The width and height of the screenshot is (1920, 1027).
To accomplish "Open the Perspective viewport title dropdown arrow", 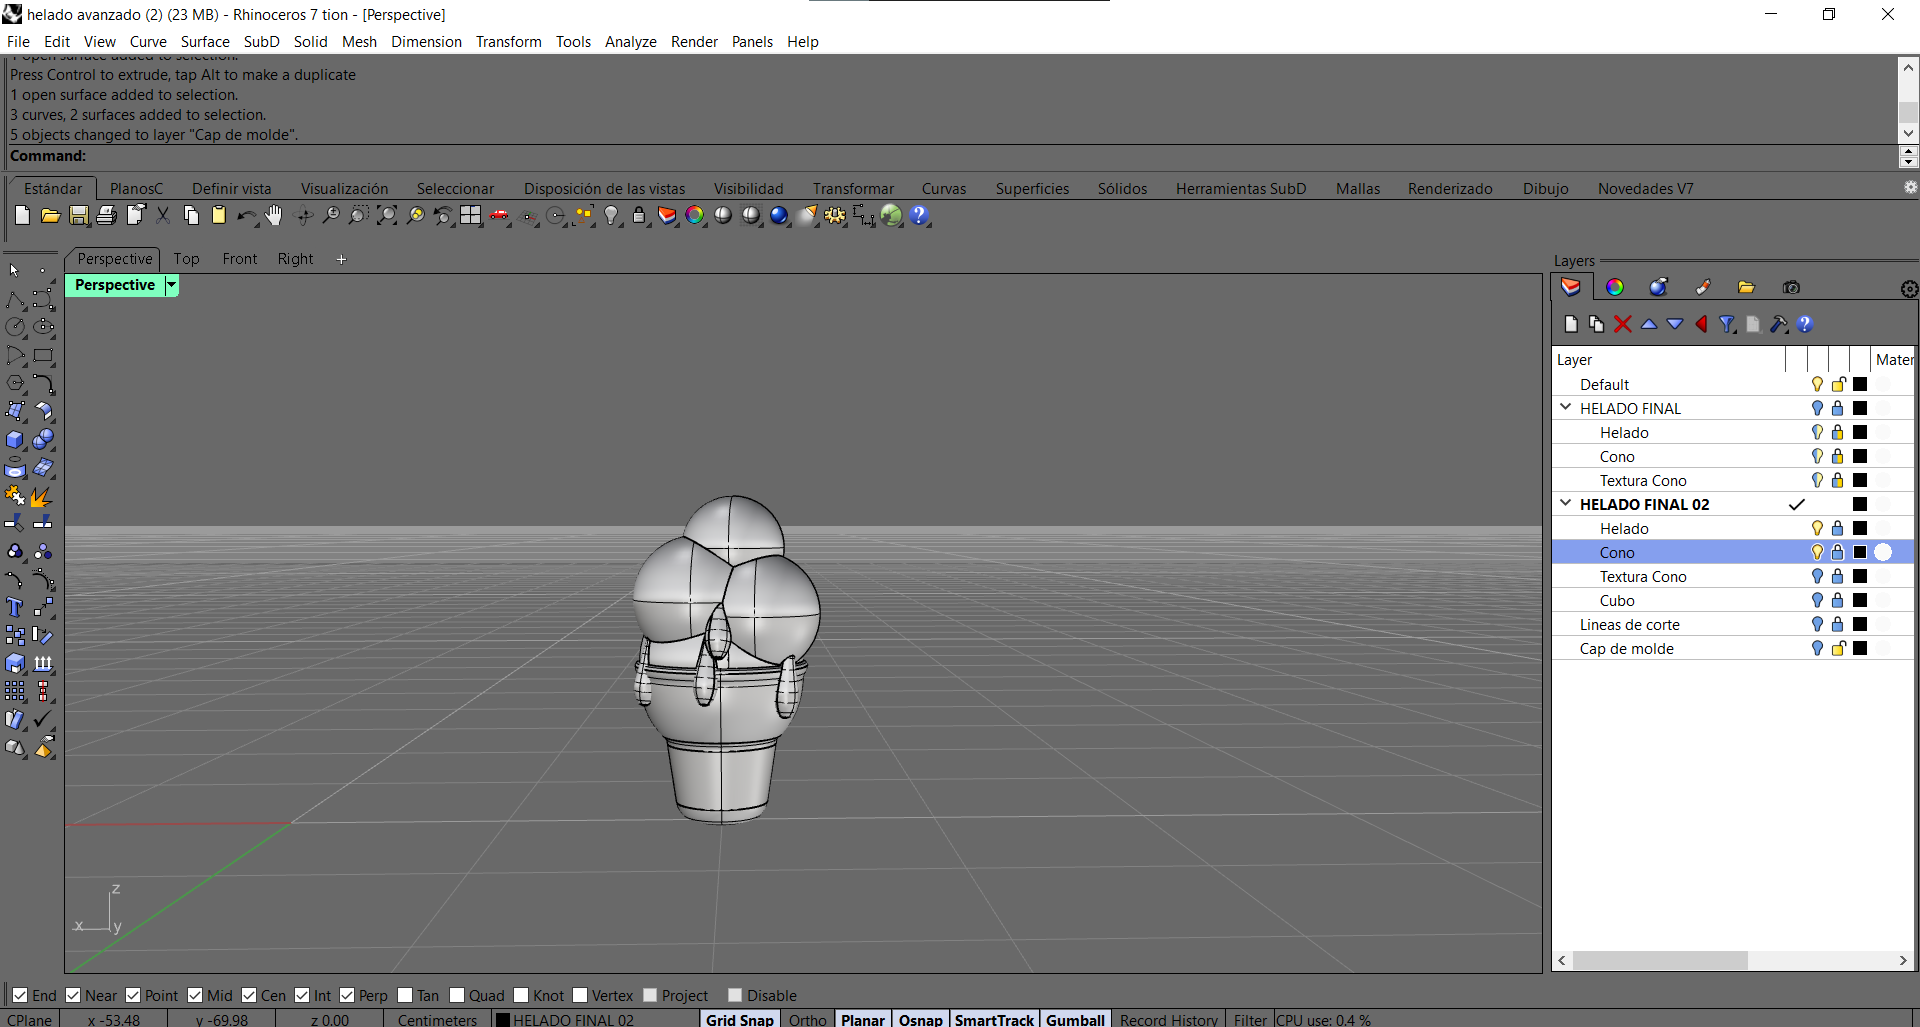I will click(171, 285).
